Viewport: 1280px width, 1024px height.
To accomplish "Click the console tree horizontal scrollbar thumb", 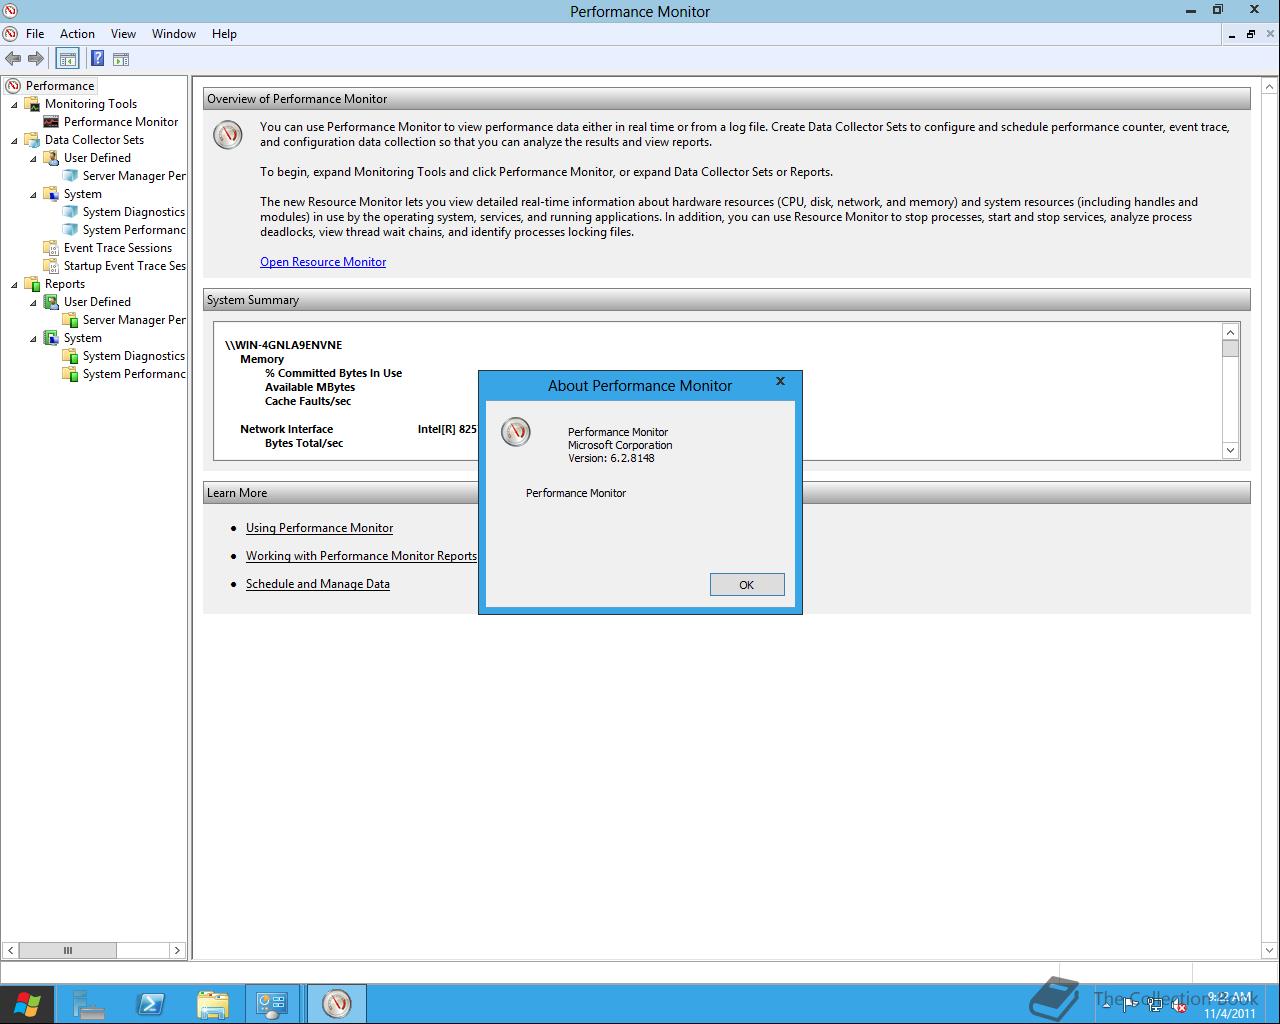I will pyautogui.click(x=68, y=950).
